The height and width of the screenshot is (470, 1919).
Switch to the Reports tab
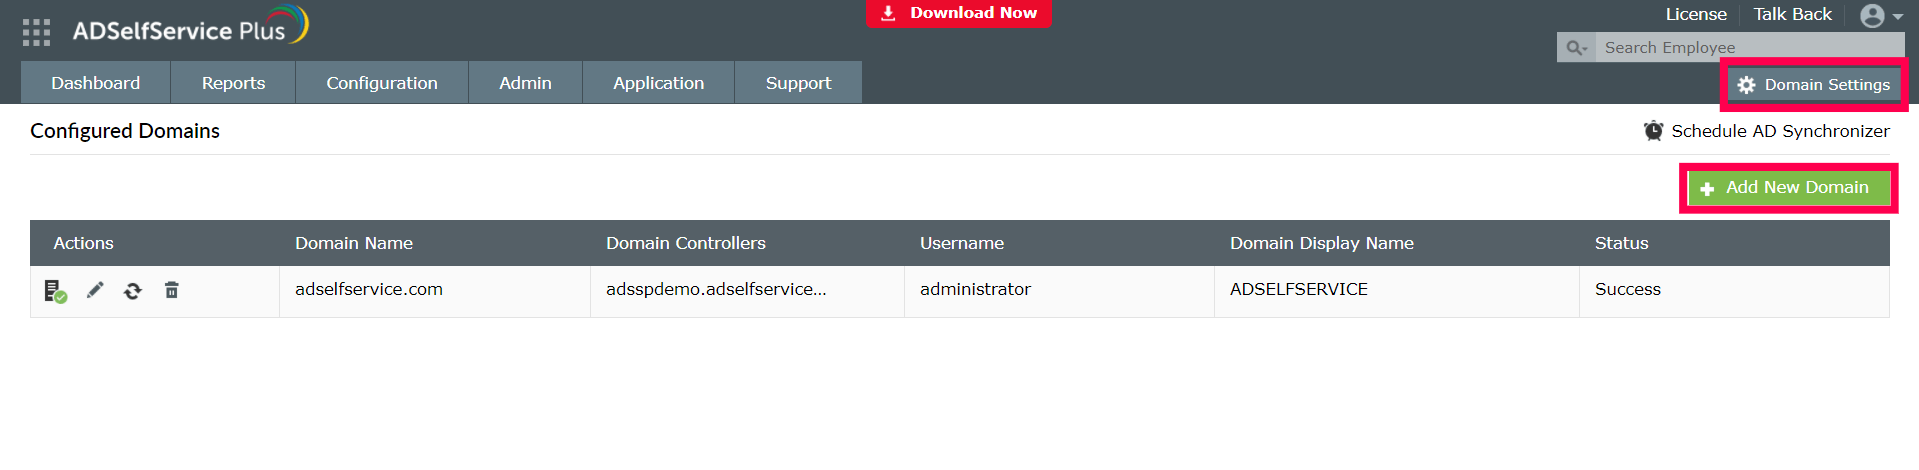pos(233,83)
